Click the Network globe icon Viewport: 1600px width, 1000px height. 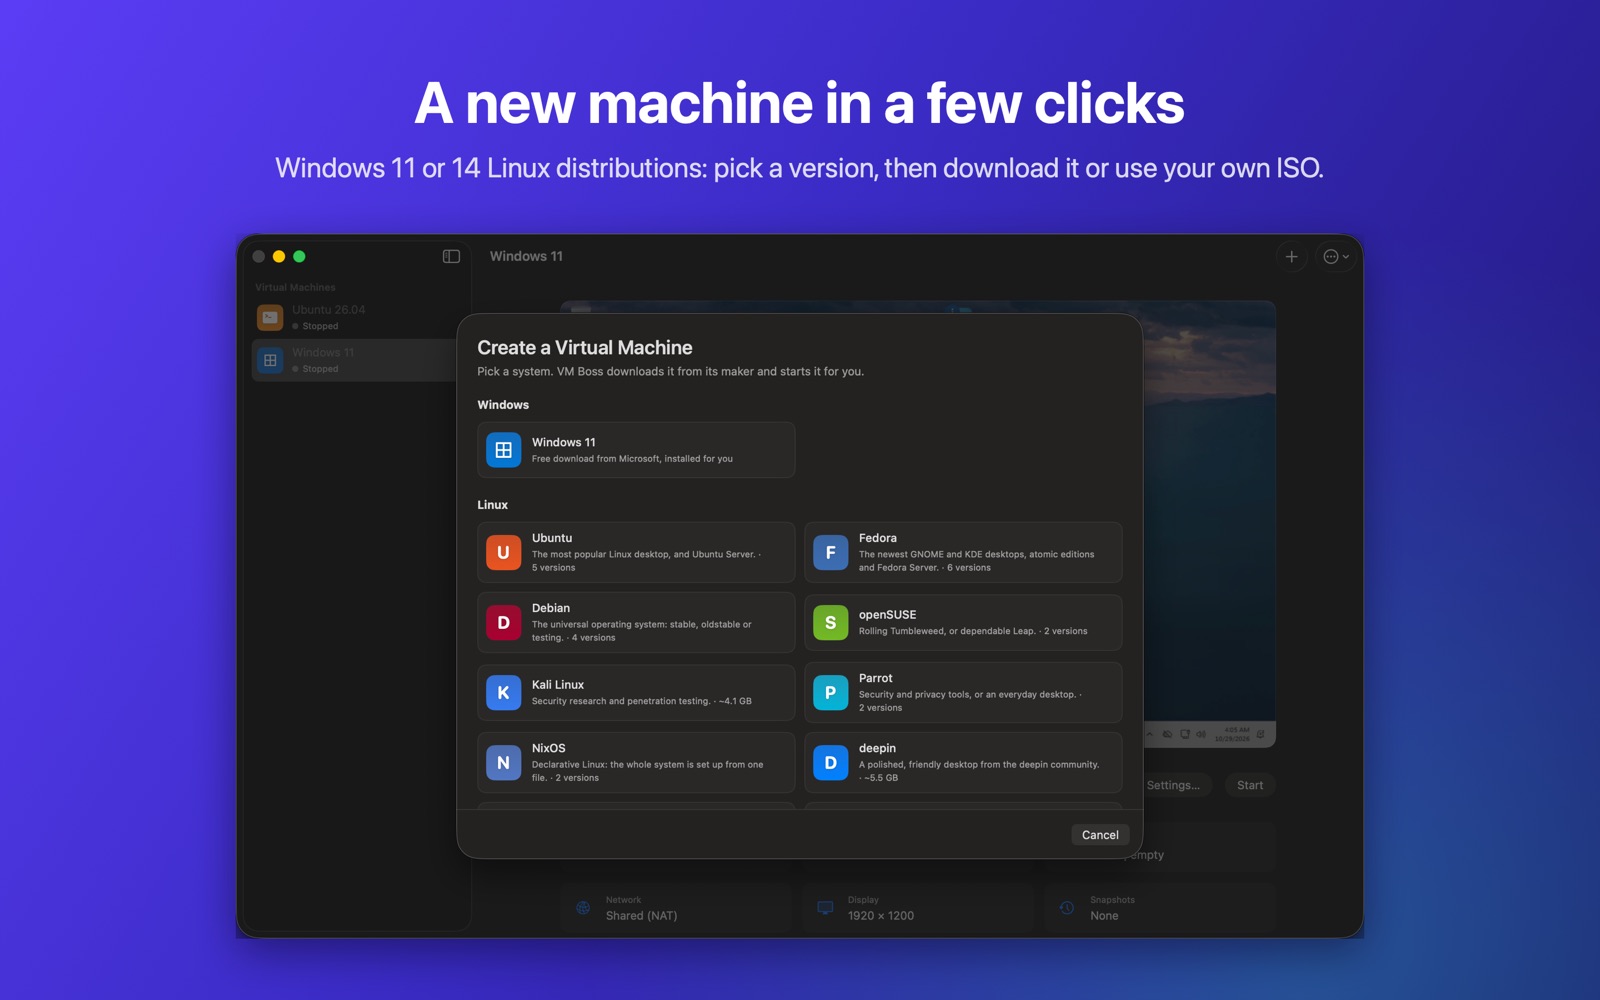click(583, 908)
